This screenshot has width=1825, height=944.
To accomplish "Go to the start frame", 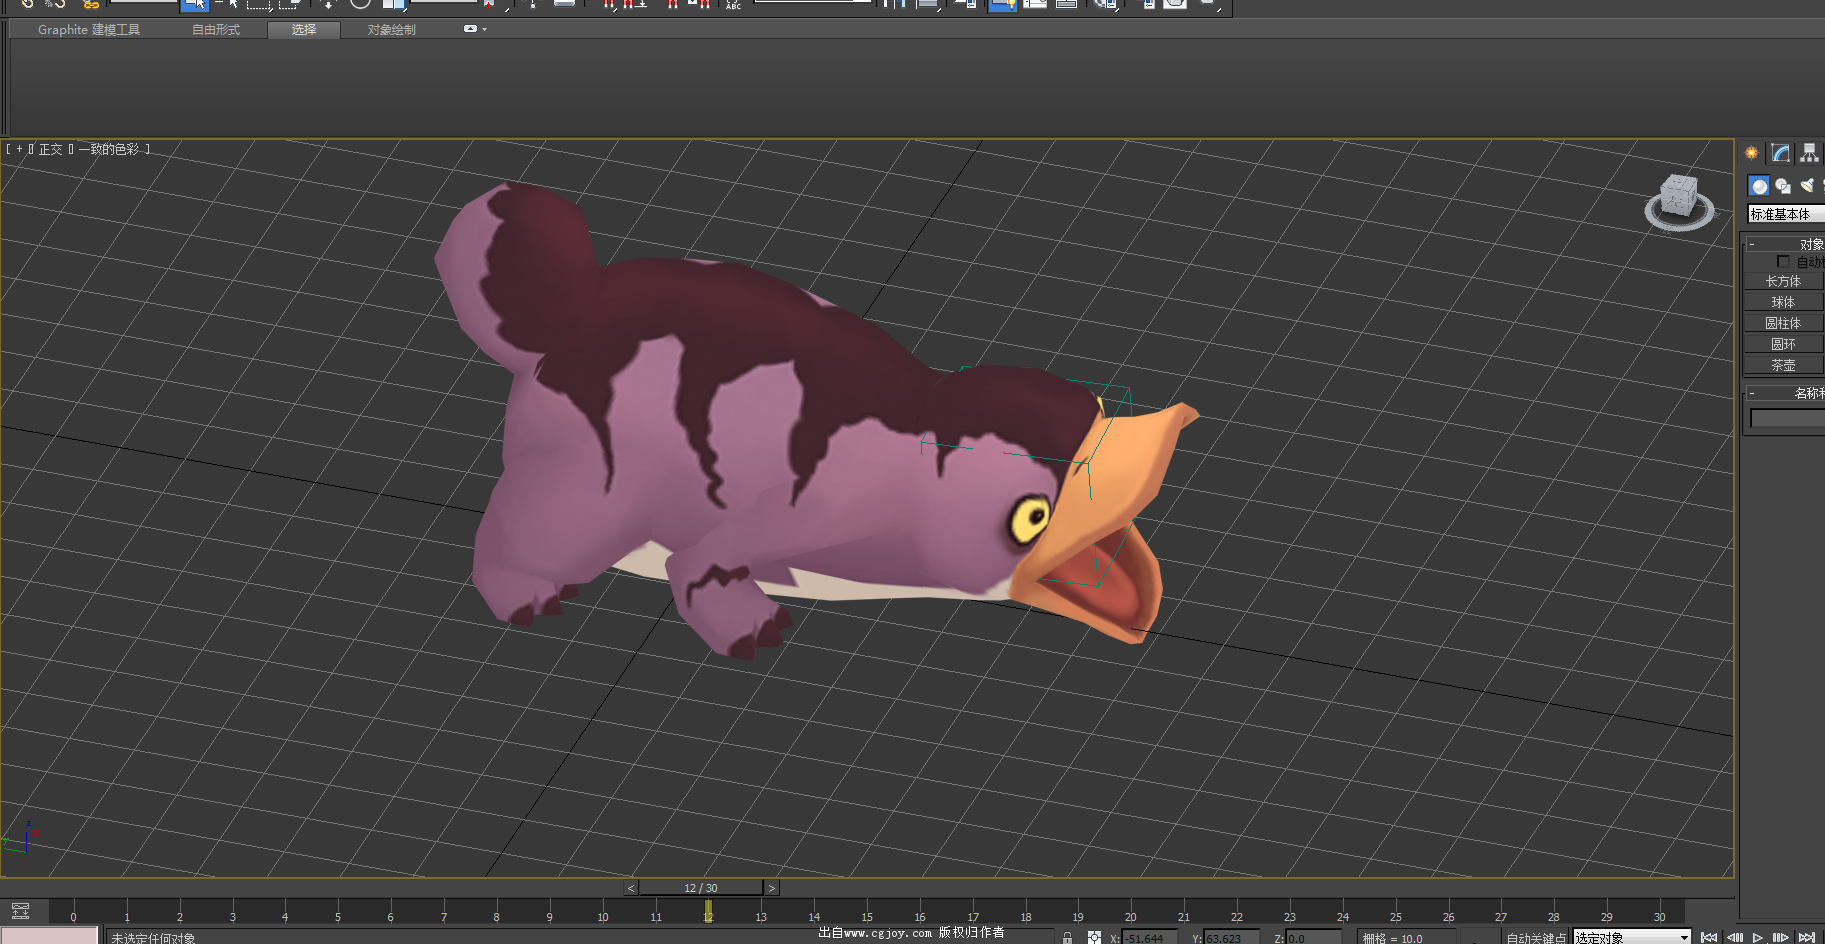I will click(1709, 938).
